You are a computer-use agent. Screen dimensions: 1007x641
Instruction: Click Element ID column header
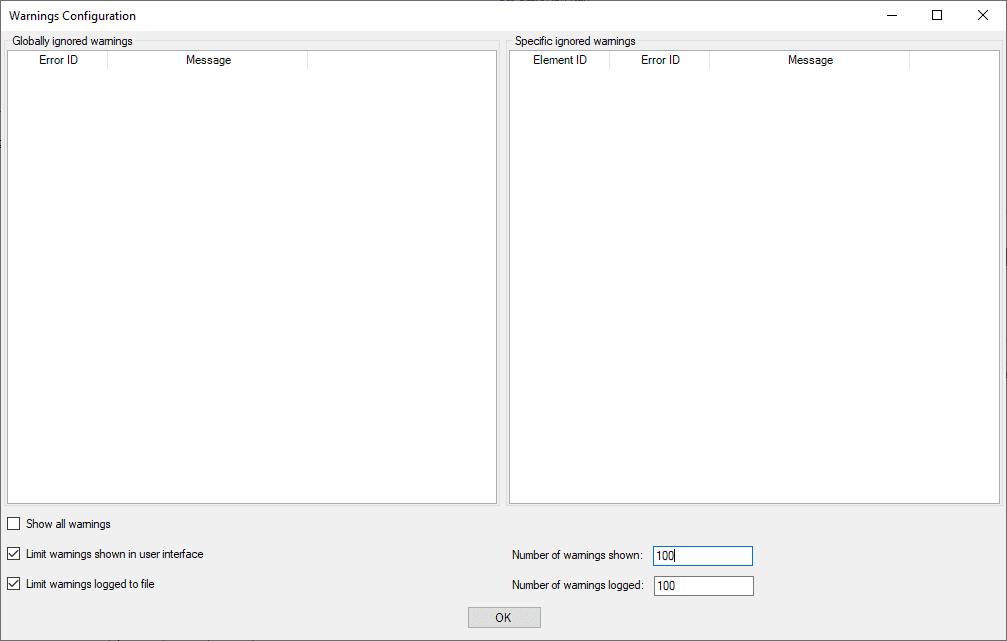tap(559, 60)
